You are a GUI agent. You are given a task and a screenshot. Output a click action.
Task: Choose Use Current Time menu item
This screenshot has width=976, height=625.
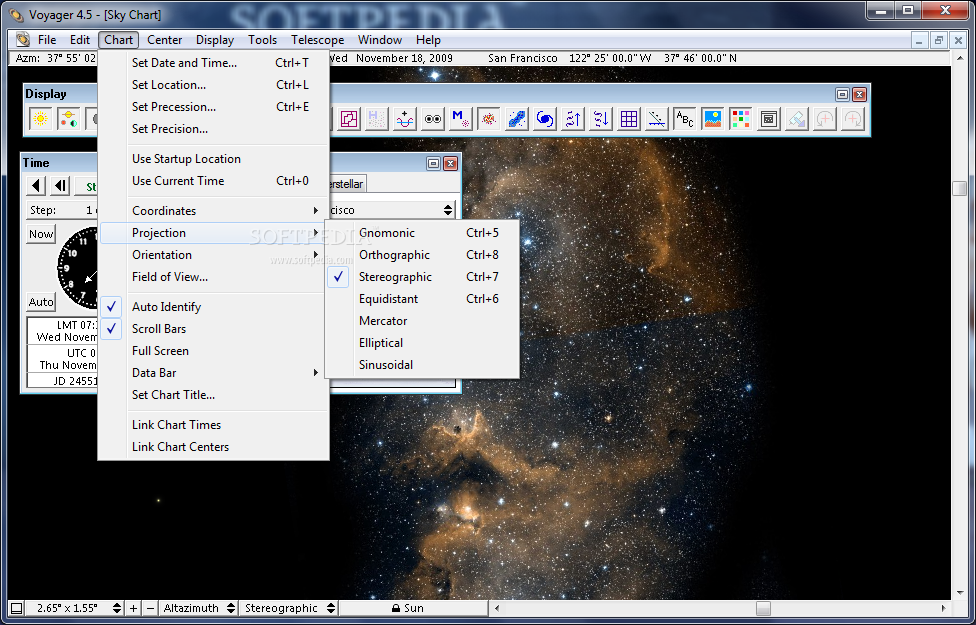coord(213,181)
